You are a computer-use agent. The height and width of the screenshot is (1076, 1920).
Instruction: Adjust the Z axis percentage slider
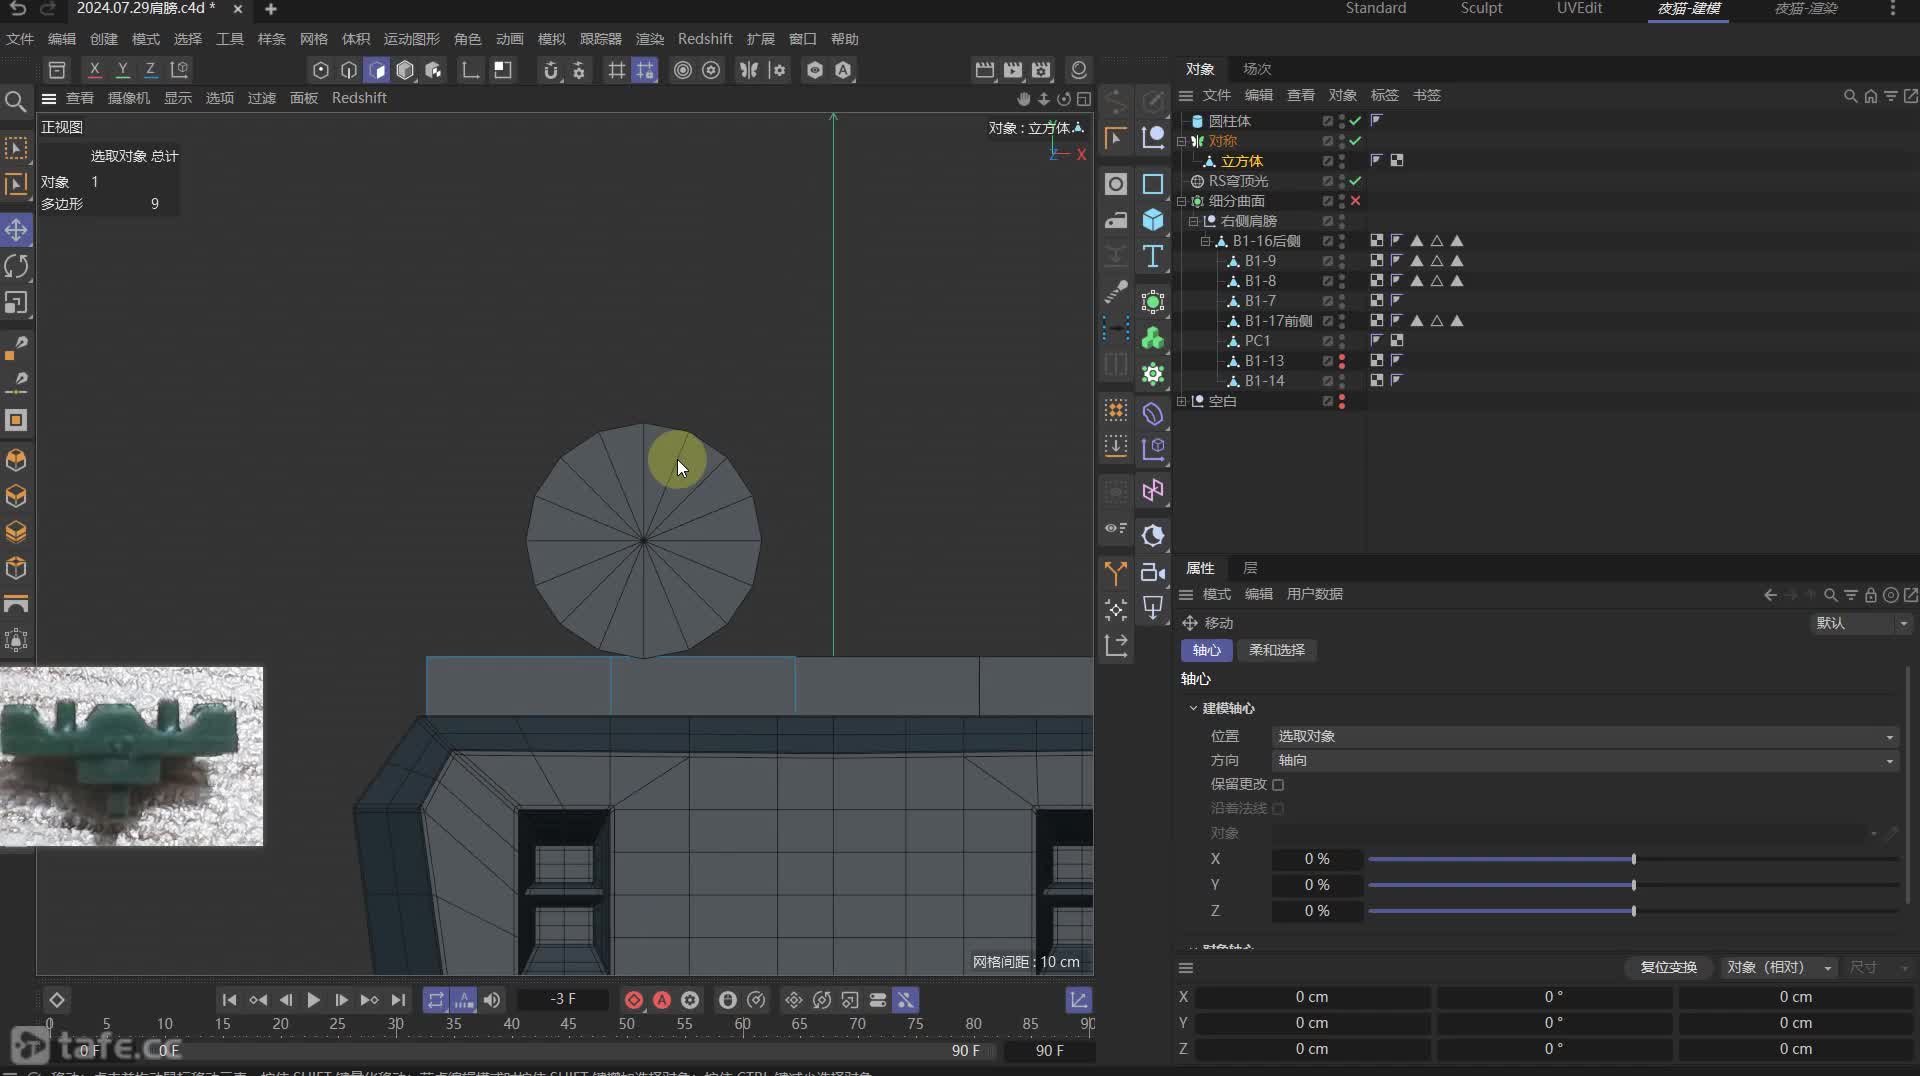pyautogui.click(x=1633, y=911)
